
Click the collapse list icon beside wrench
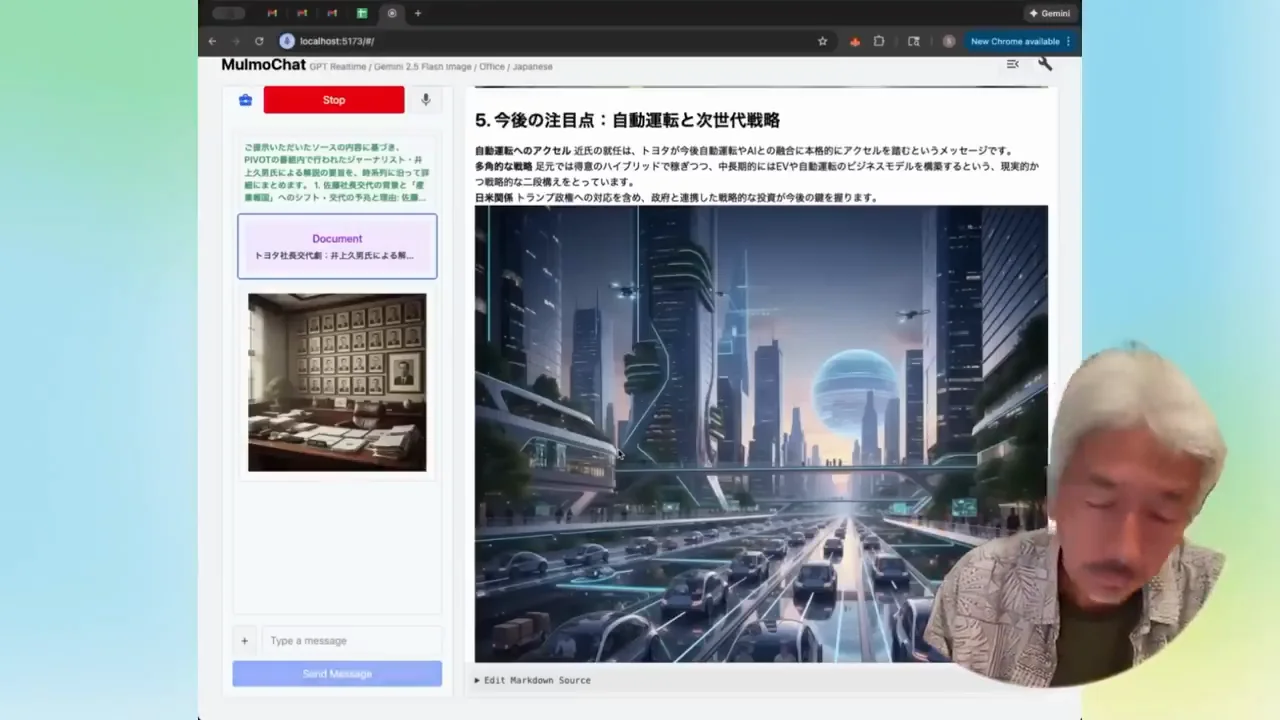click(1012, 64)
